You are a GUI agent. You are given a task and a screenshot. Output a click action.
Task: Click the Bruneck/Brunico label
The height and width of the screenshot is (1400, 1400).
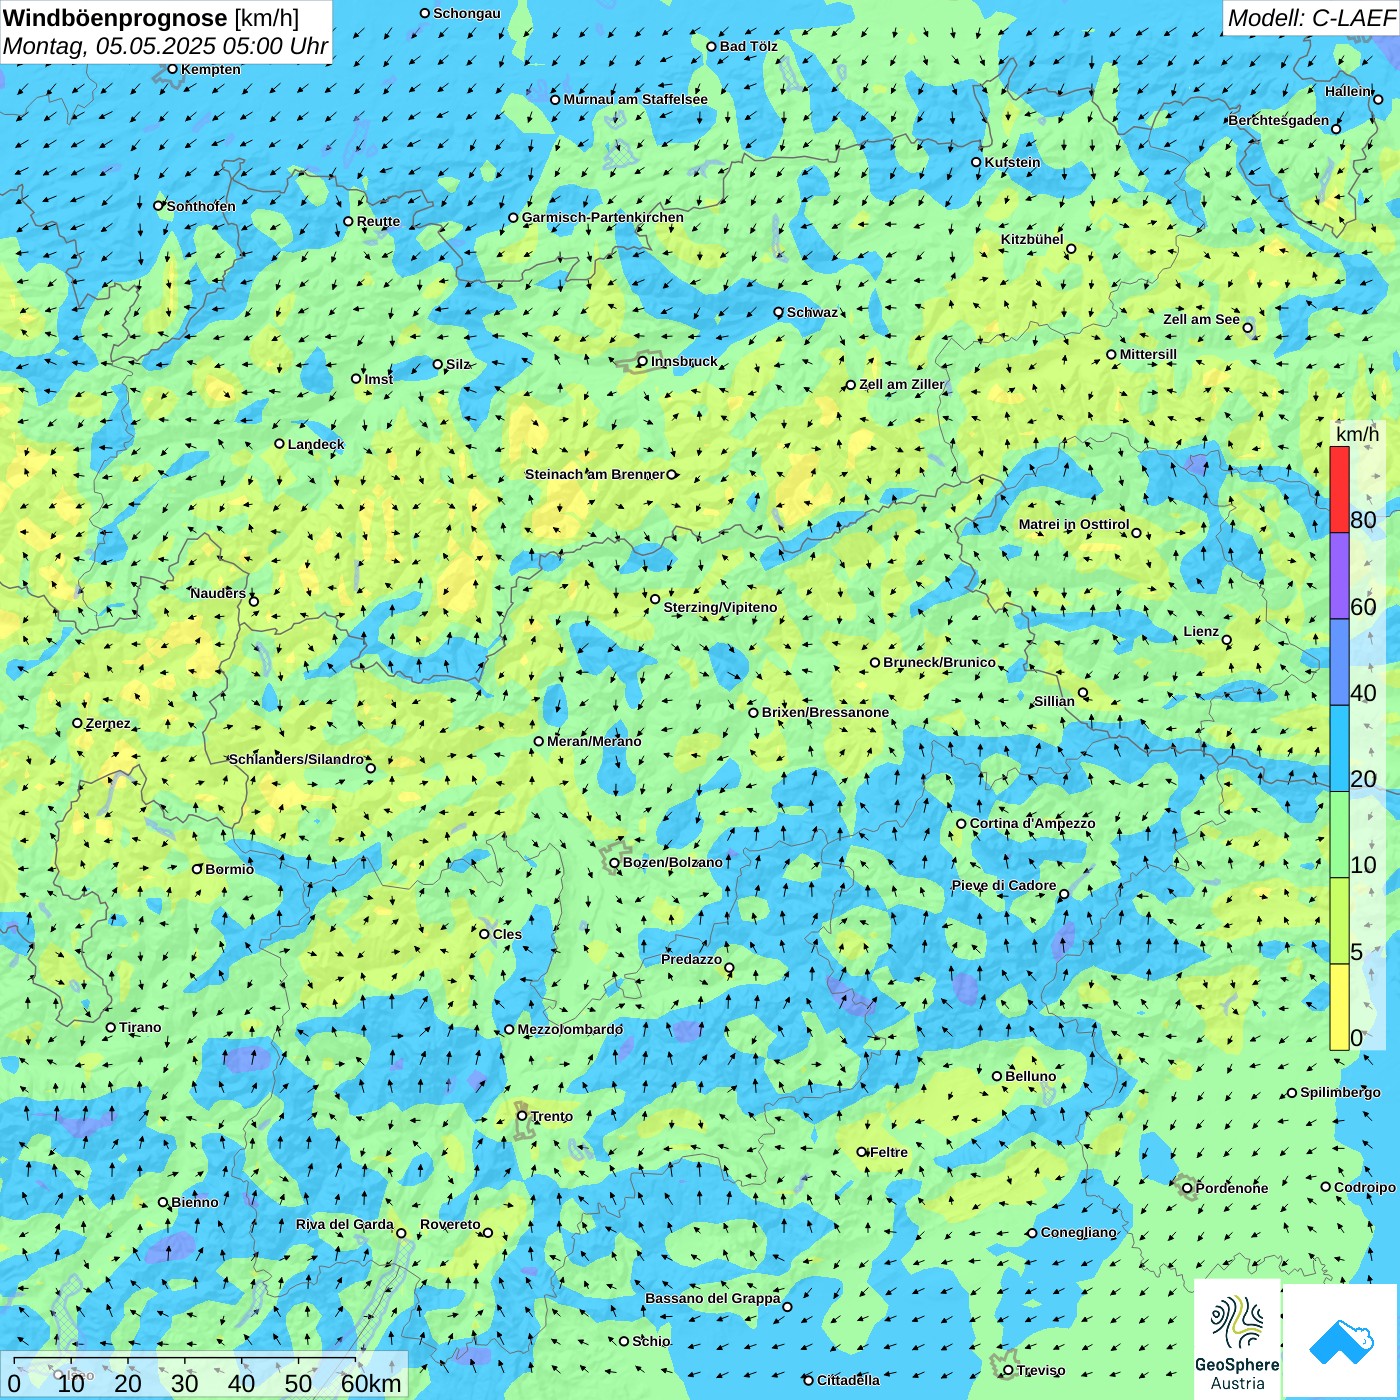coord(939,662)
